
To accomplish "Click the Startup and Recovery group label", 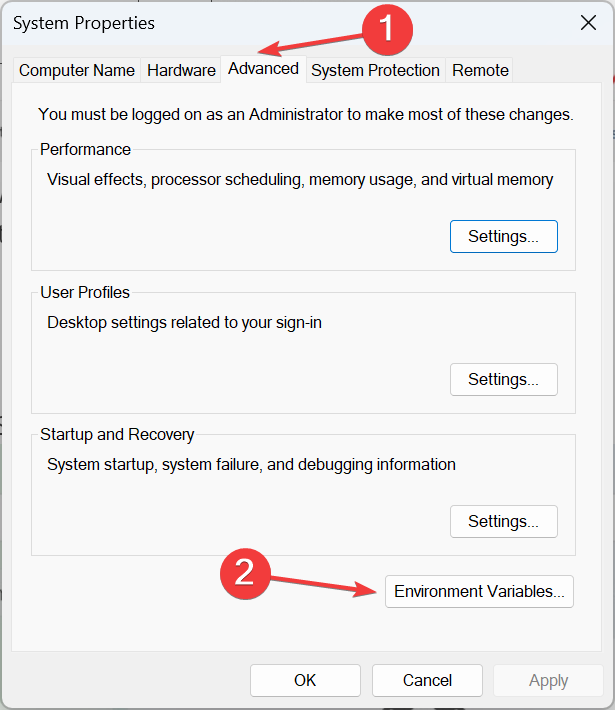I will (117, 435).
